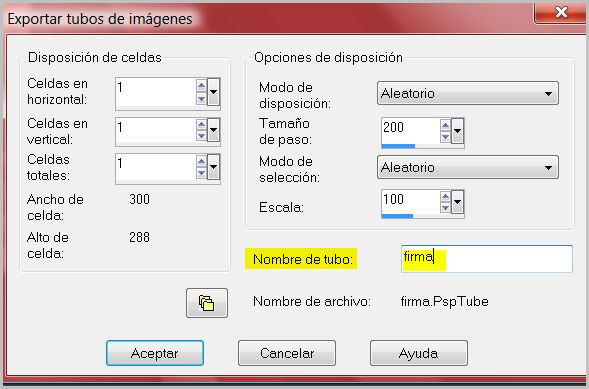Increase Tamaño de paso with up arrow
589x389 pixels.
click(x=446, y=125)
